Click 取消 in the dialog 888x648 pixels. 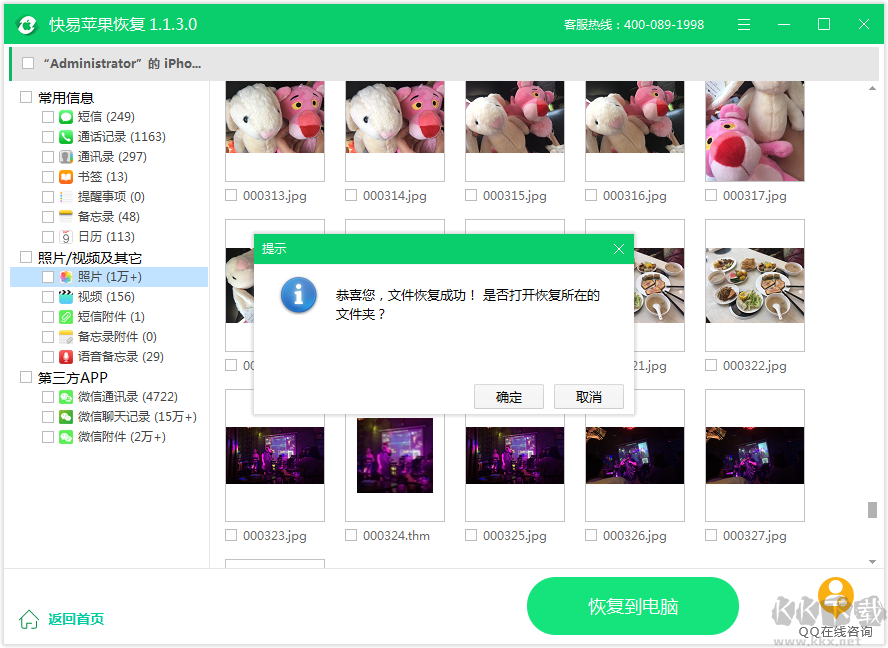coord(588,397)
